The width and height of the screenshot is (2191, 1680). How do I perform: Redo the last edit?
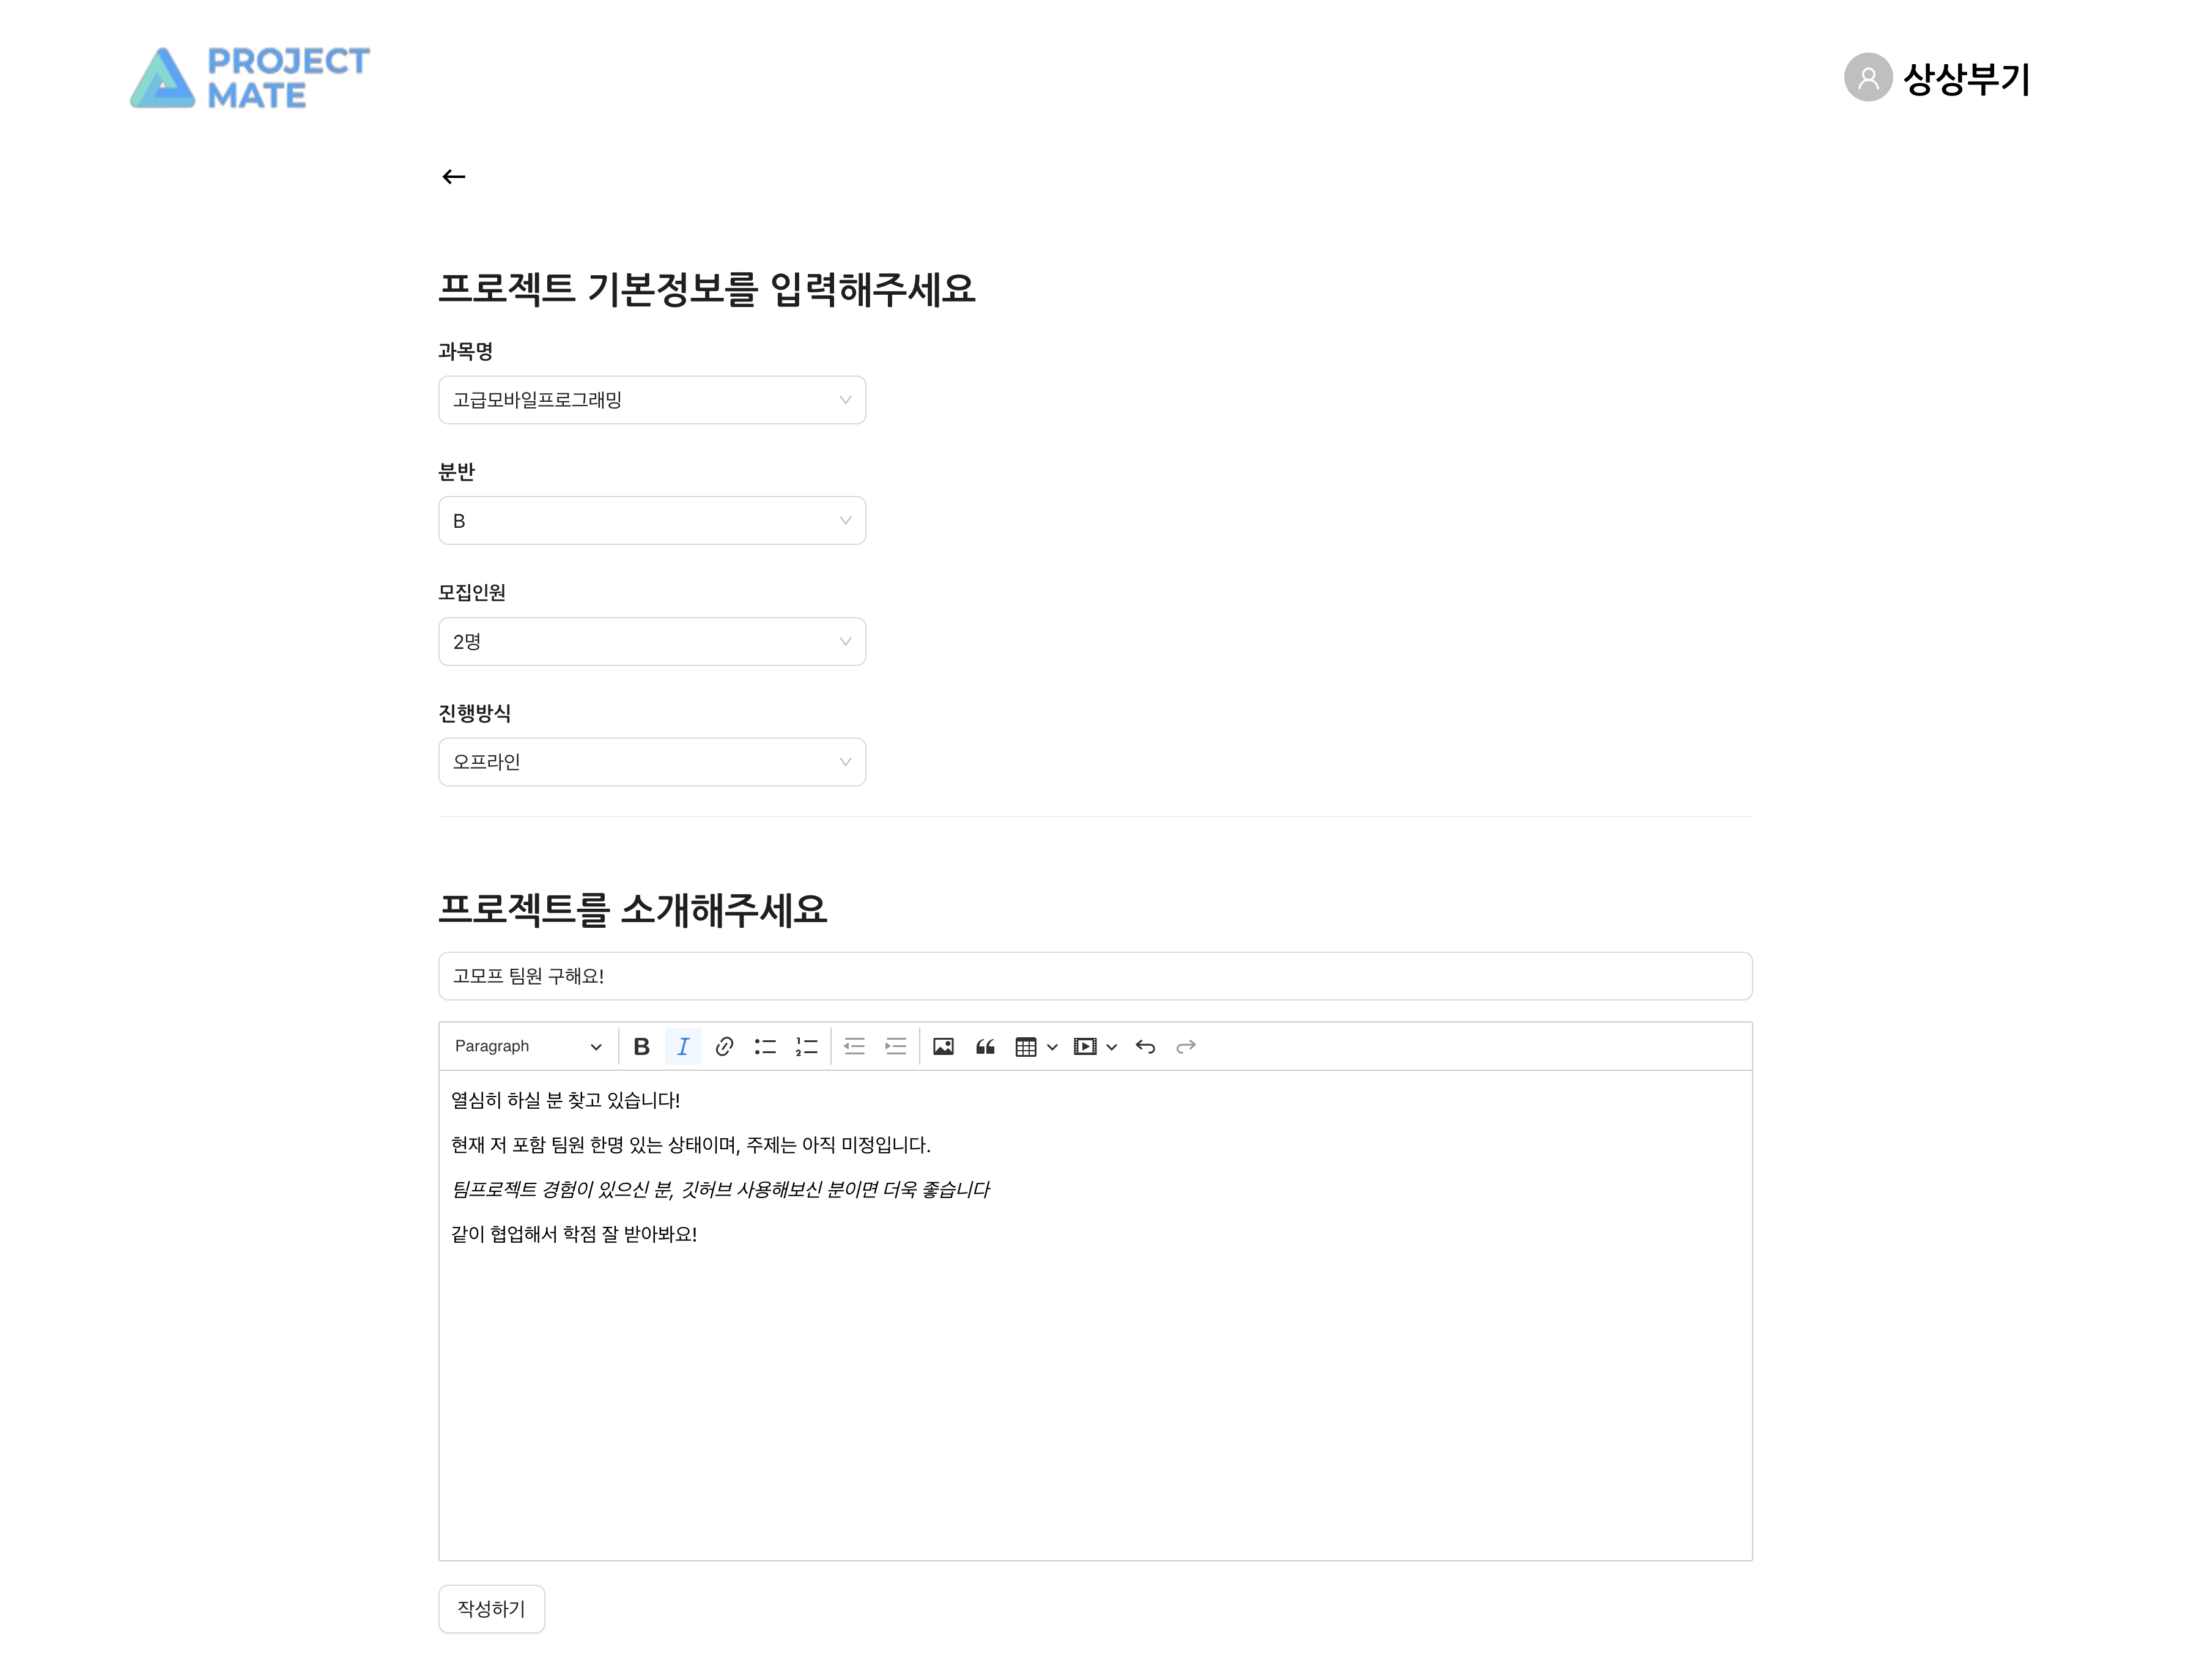[1186, 1046]
